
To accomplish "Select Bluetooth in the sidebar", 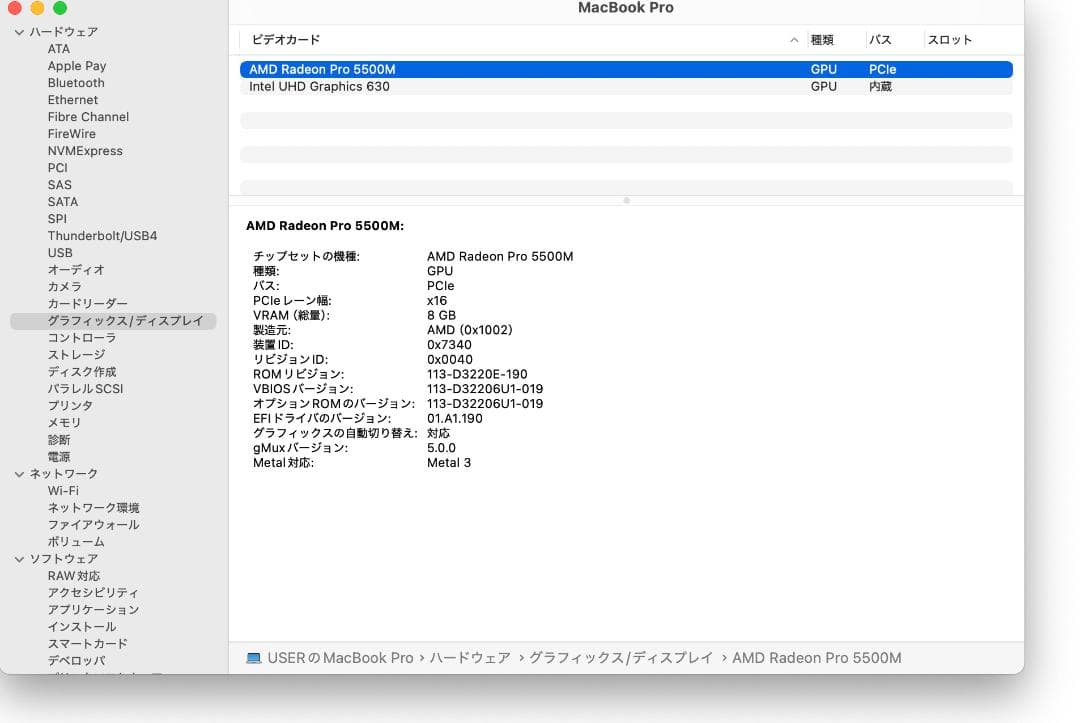I will point(75,82).
